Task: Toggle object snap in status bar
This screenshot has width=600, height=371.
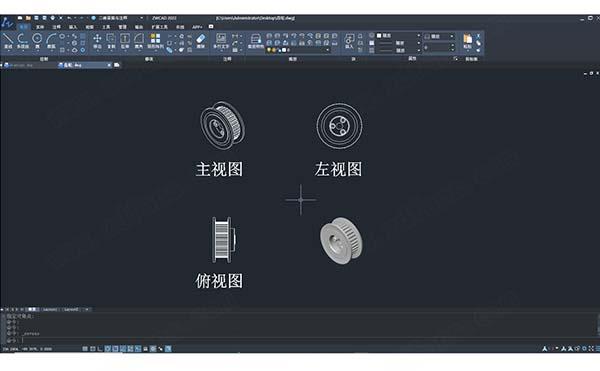Action: [115, 348]
